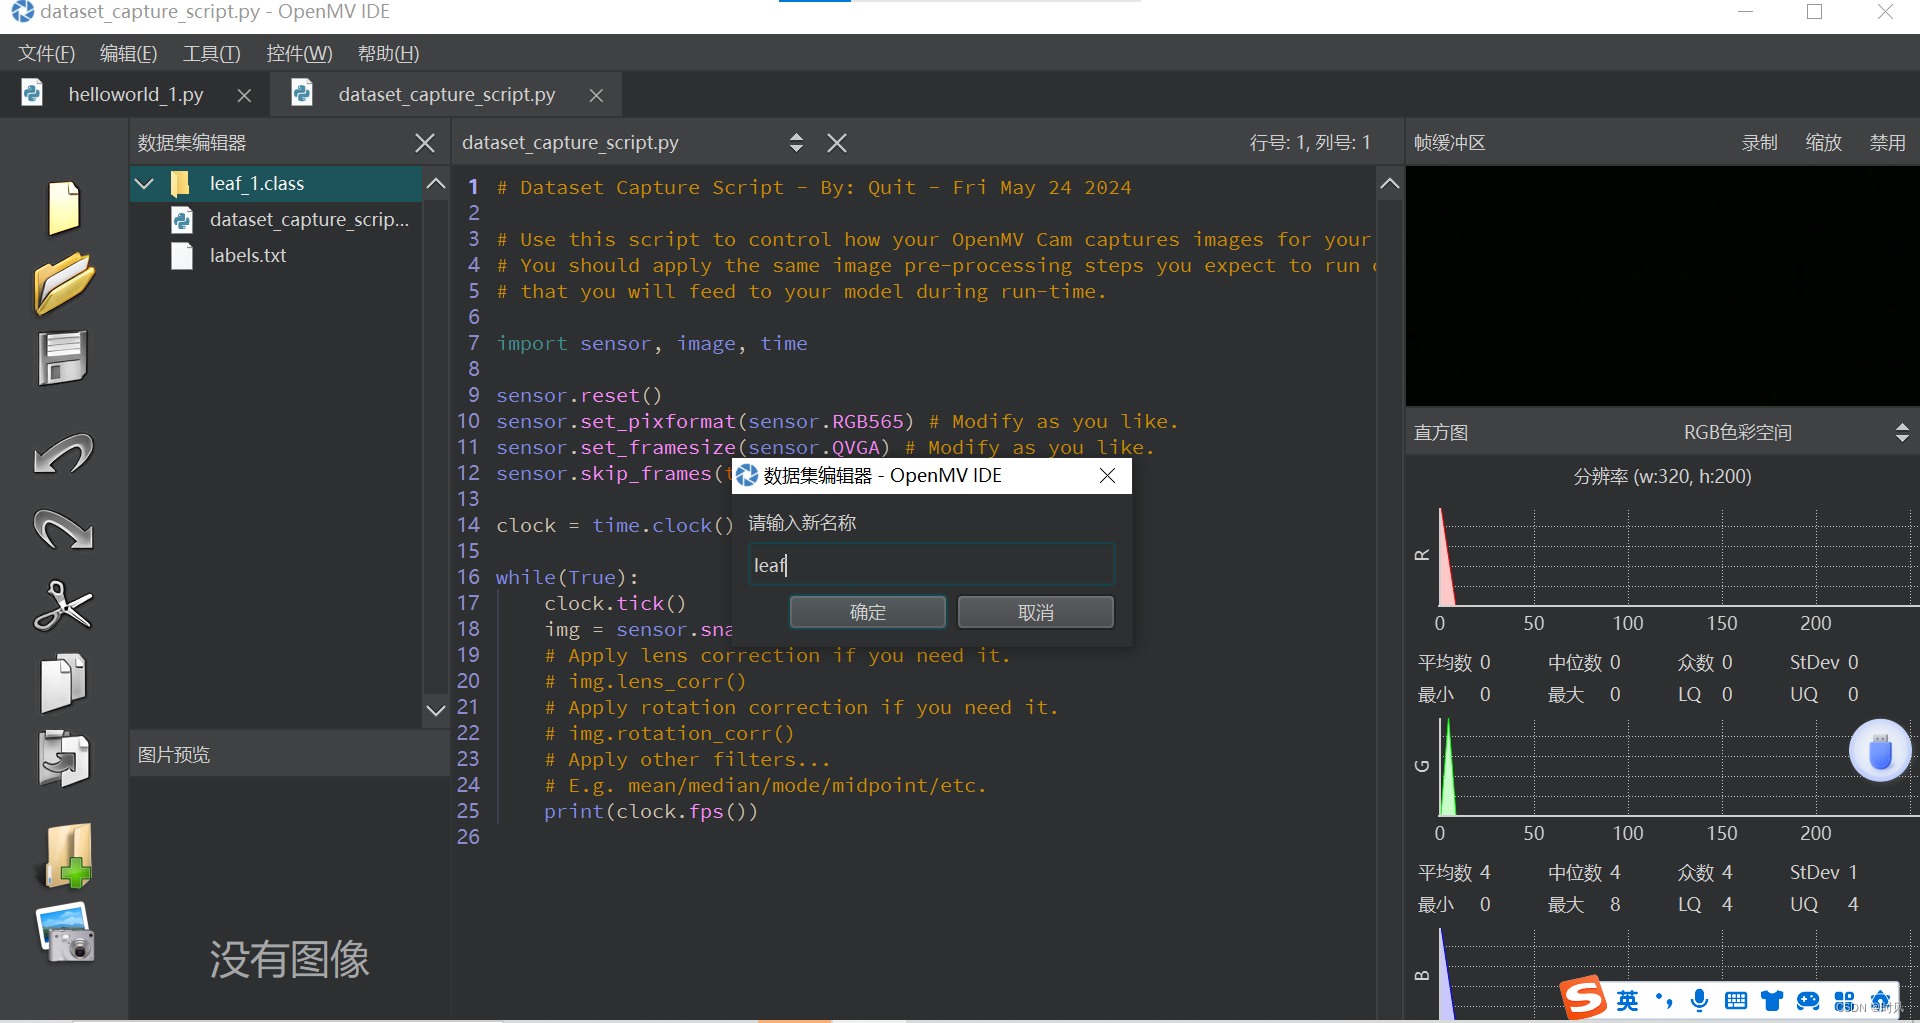The height and width of the screenshot is (1023, 1920).
Task: Open the 帮助(H) menu
Action: 388,54
